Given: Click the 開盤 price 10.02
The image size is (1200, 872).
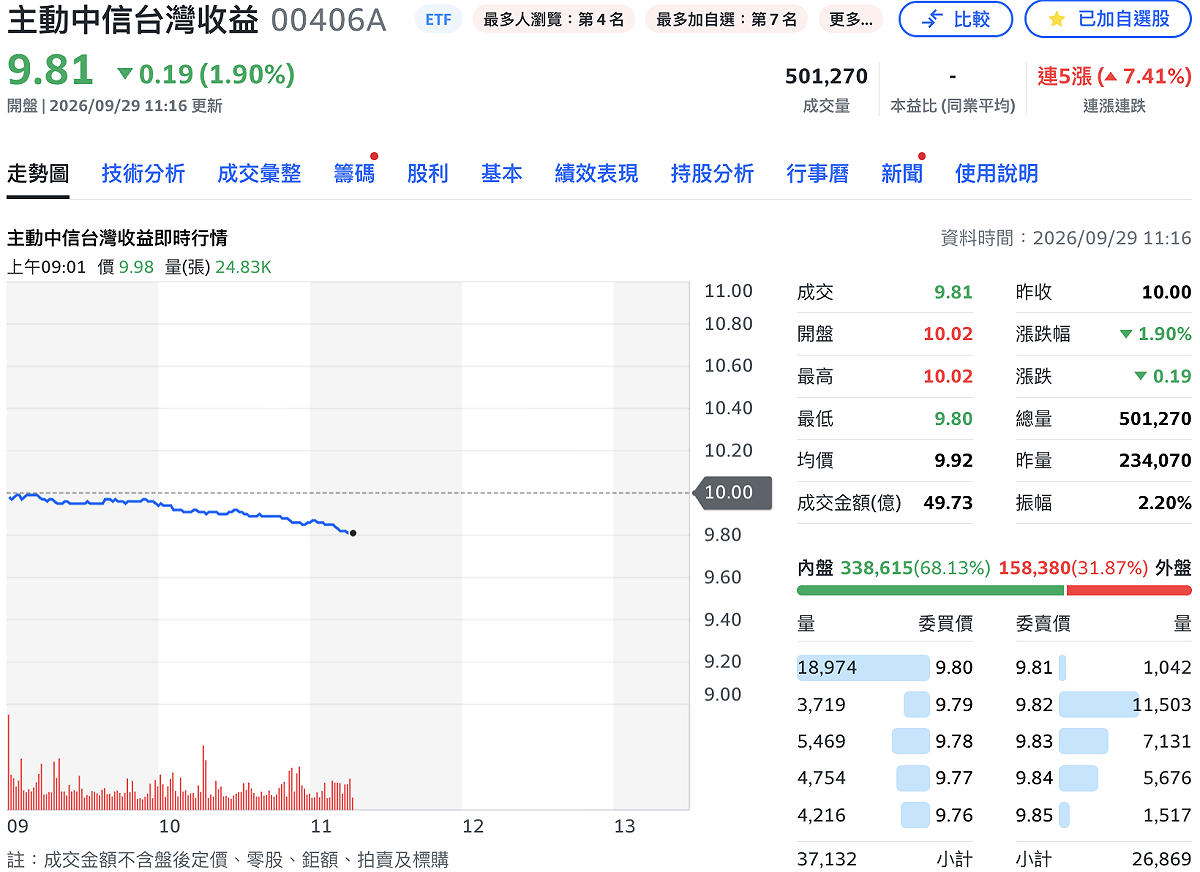Looking at the screenshot, I should click(948, 334).
